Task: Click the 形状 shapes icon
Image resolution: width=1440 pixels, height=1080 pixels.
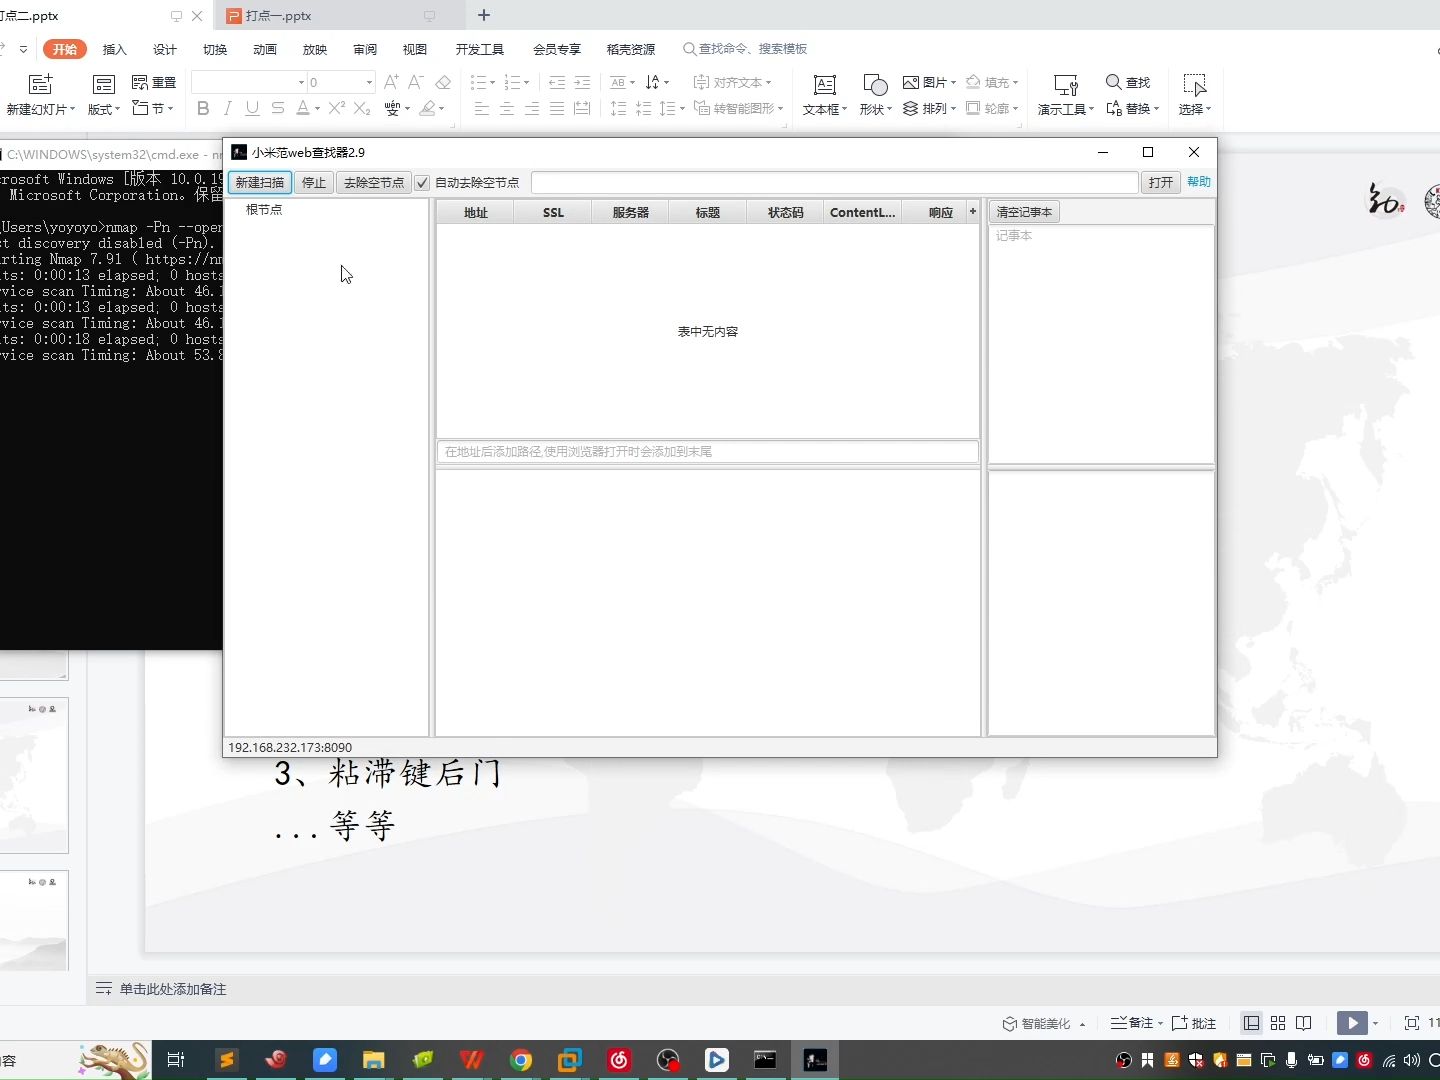Action: point(875,84)
